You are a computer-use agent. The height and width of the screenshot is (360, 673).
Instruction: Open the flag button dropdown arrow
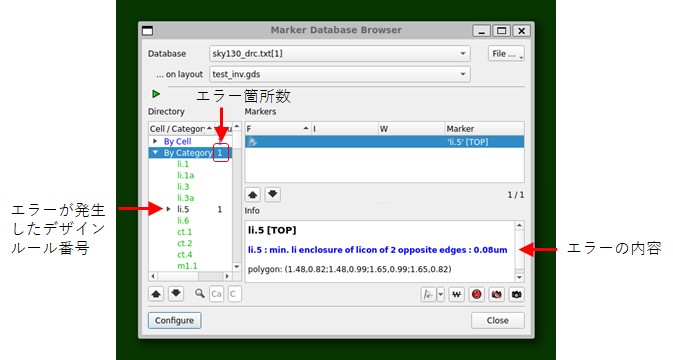click(440, 294)
